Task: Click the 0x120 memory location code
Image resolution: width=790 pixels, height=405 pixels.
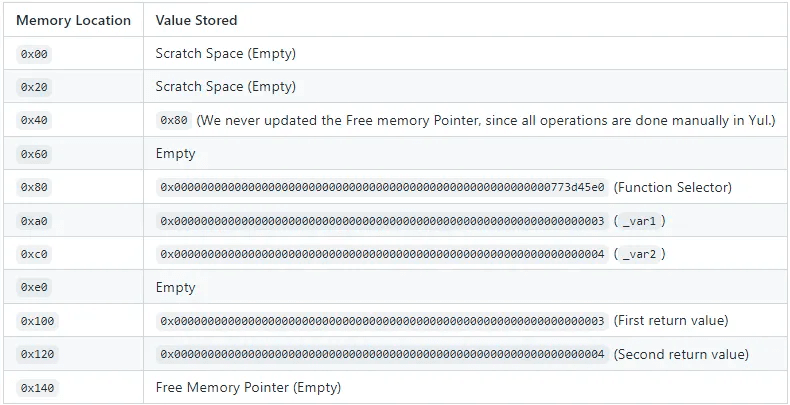Action: tap(37, 354)
